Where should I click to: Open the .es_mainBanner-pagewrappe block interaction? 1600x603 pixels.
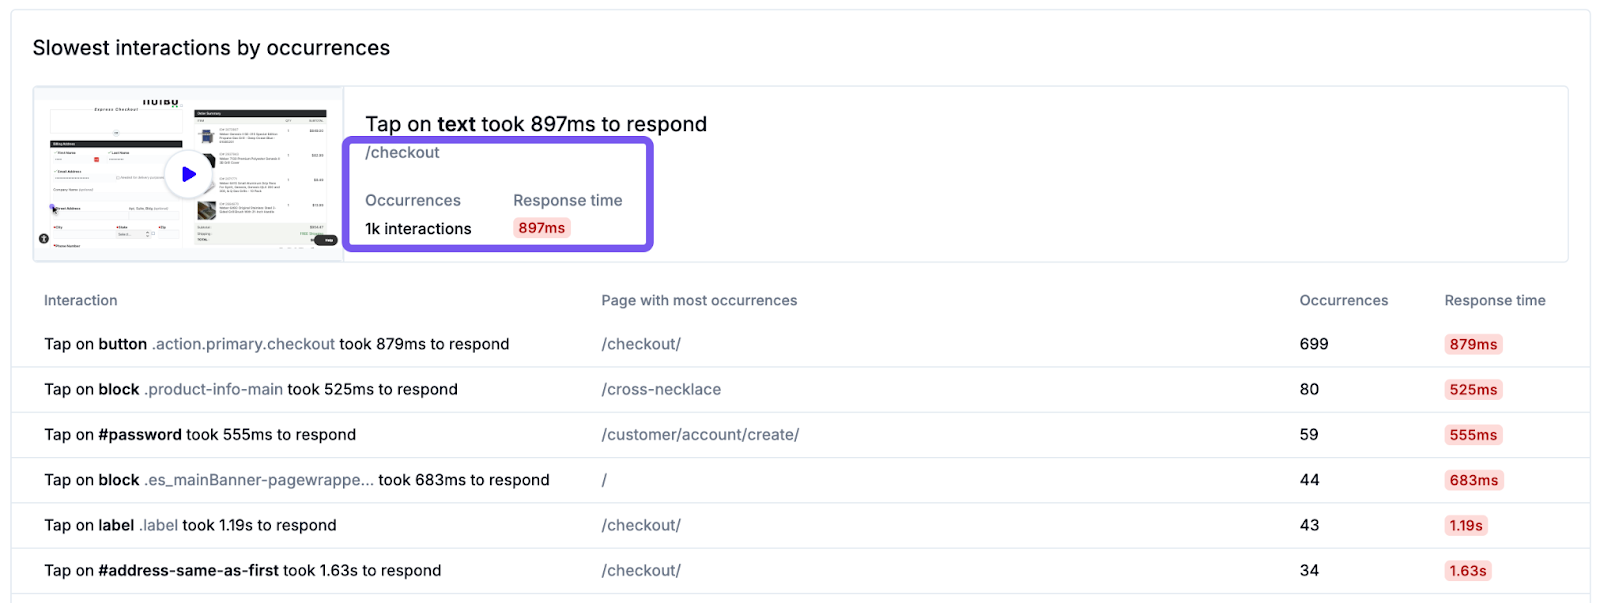(296, 480)
